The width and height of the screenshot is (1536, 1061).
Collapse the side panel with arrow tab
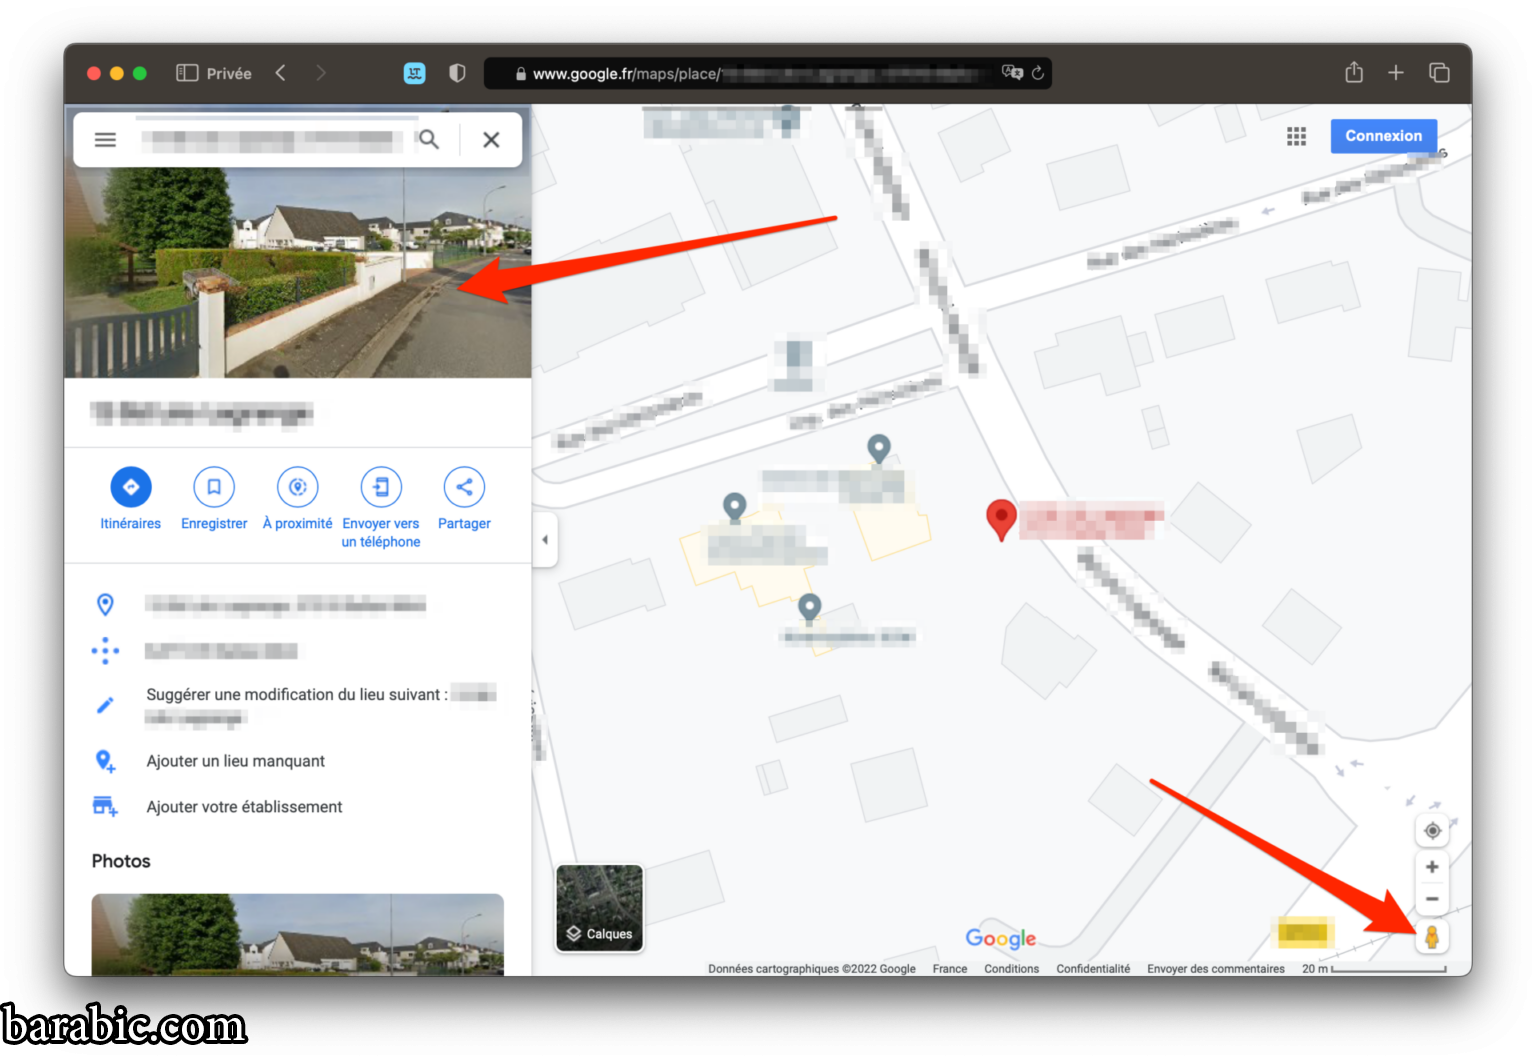545,540
